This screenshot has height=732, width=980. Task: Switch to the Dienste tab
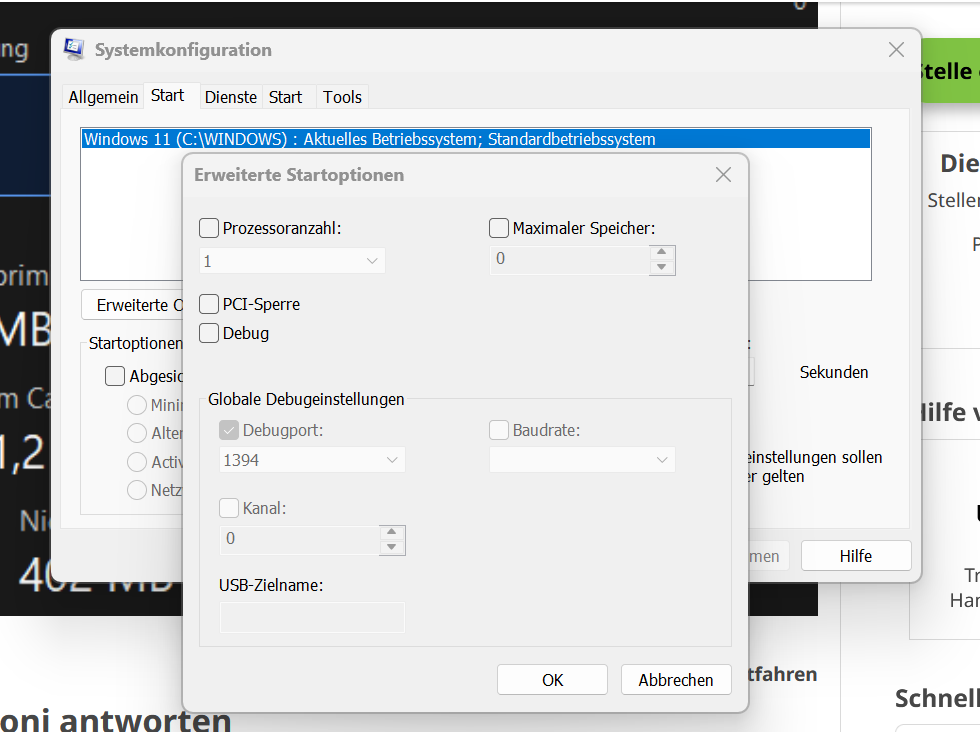(231, 97)
